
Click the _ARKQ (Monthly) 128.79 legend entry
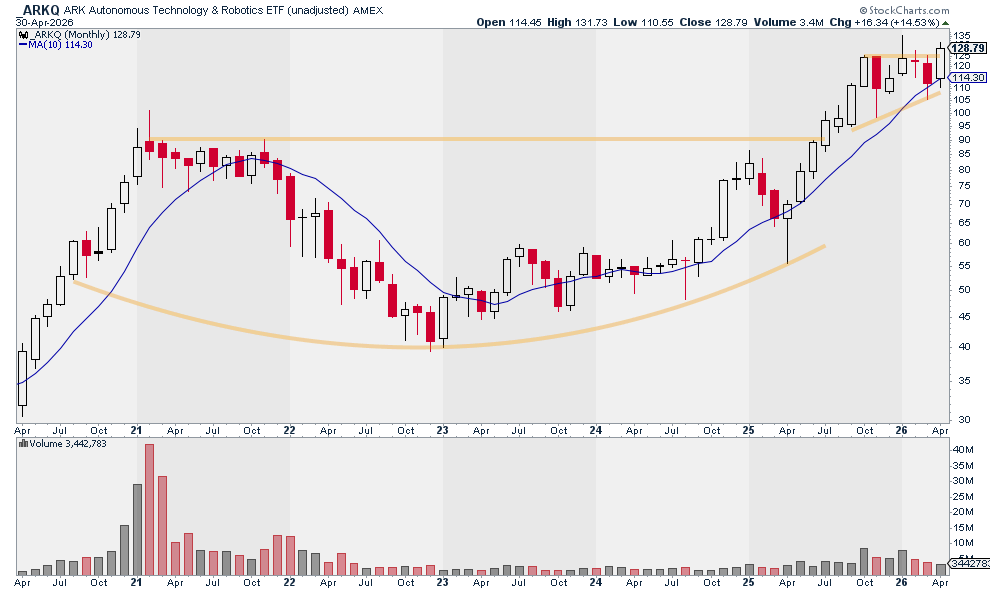(x=85, y=35)
